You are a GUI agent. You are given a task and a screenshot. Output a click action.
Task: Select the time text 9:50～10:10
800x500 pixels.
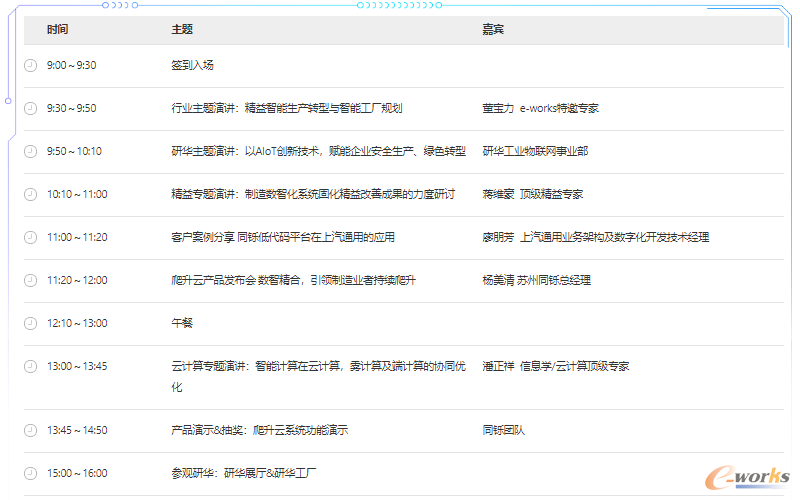point(74,151)
